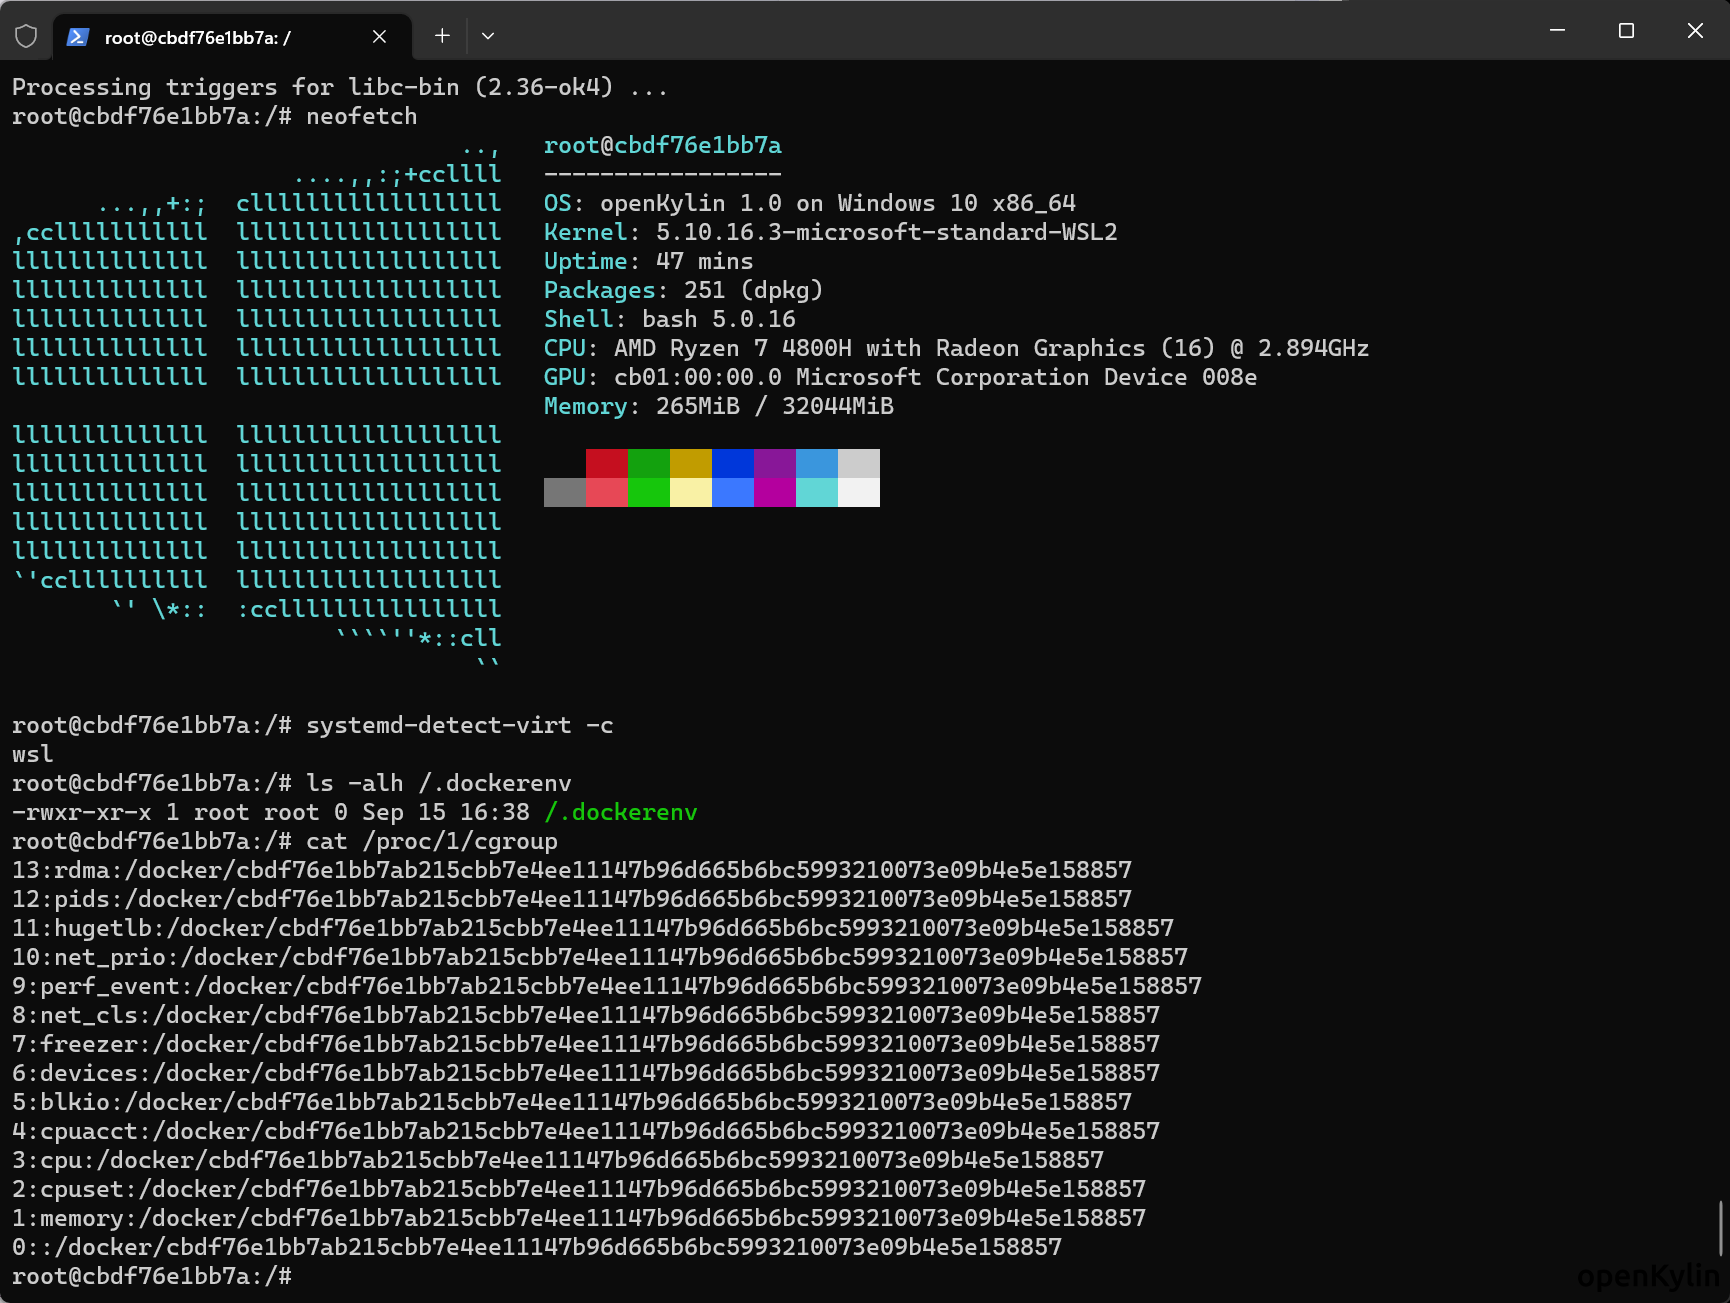Viewport: 1730px width, 1303px height.
Task: Click the cyan root@cbdf76e1bb7a neofetch heading
Action: click(x=662, y=146)
